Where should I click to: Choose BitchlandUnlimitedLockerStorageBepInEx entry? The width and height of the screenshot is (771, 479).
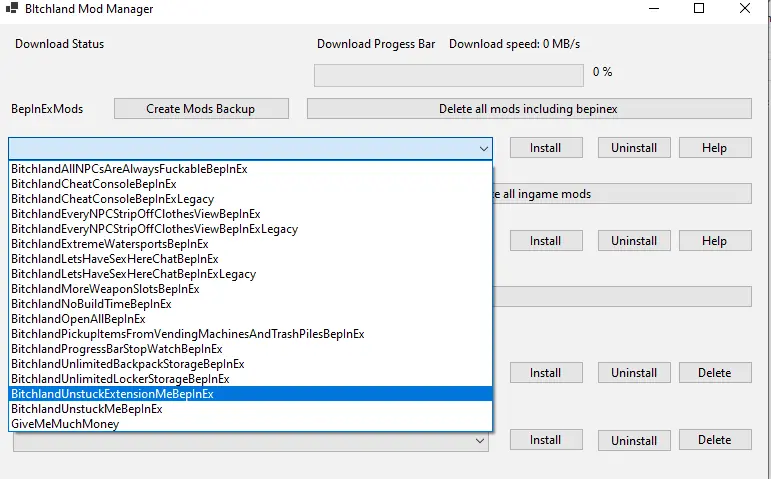pos(250,379)
